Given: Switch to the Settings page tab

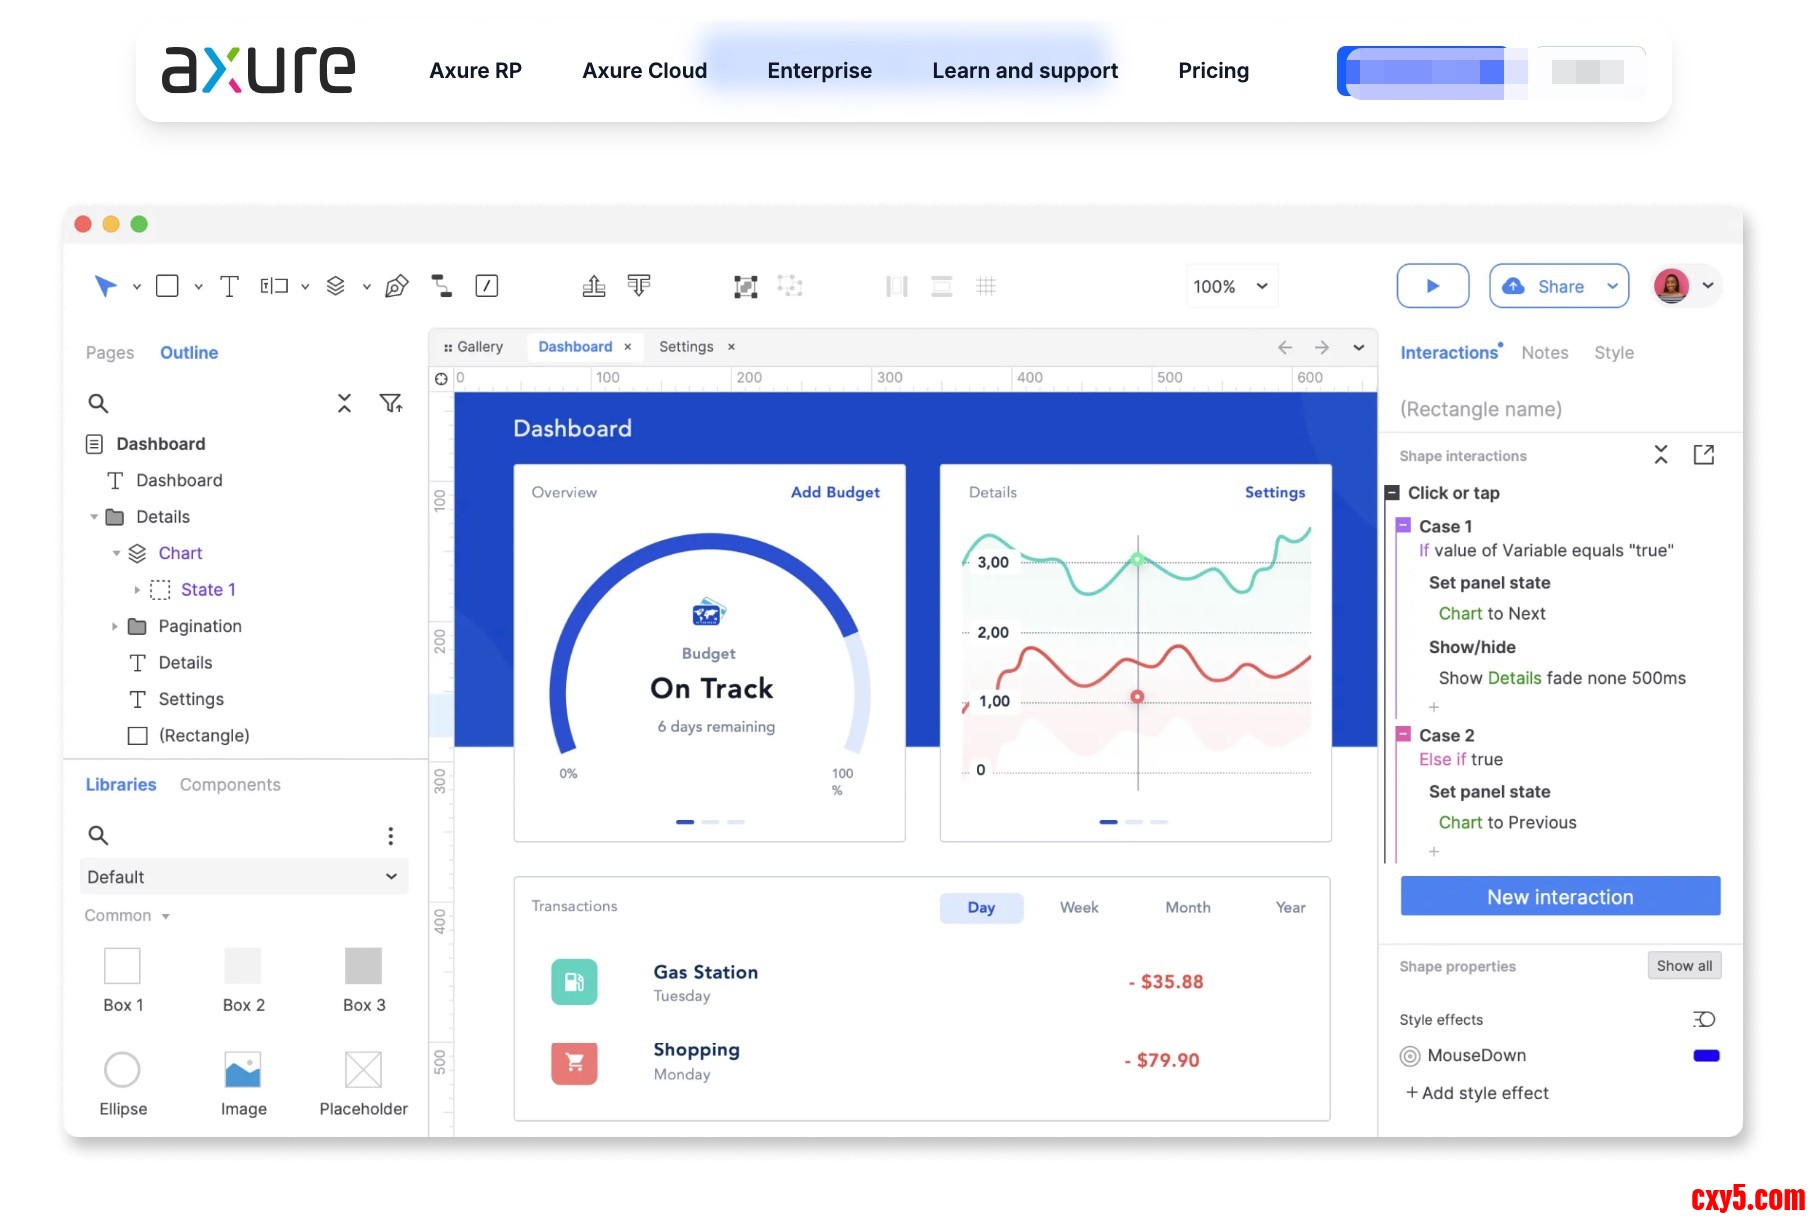Looking at the screenshot, I should coord(686,347).
